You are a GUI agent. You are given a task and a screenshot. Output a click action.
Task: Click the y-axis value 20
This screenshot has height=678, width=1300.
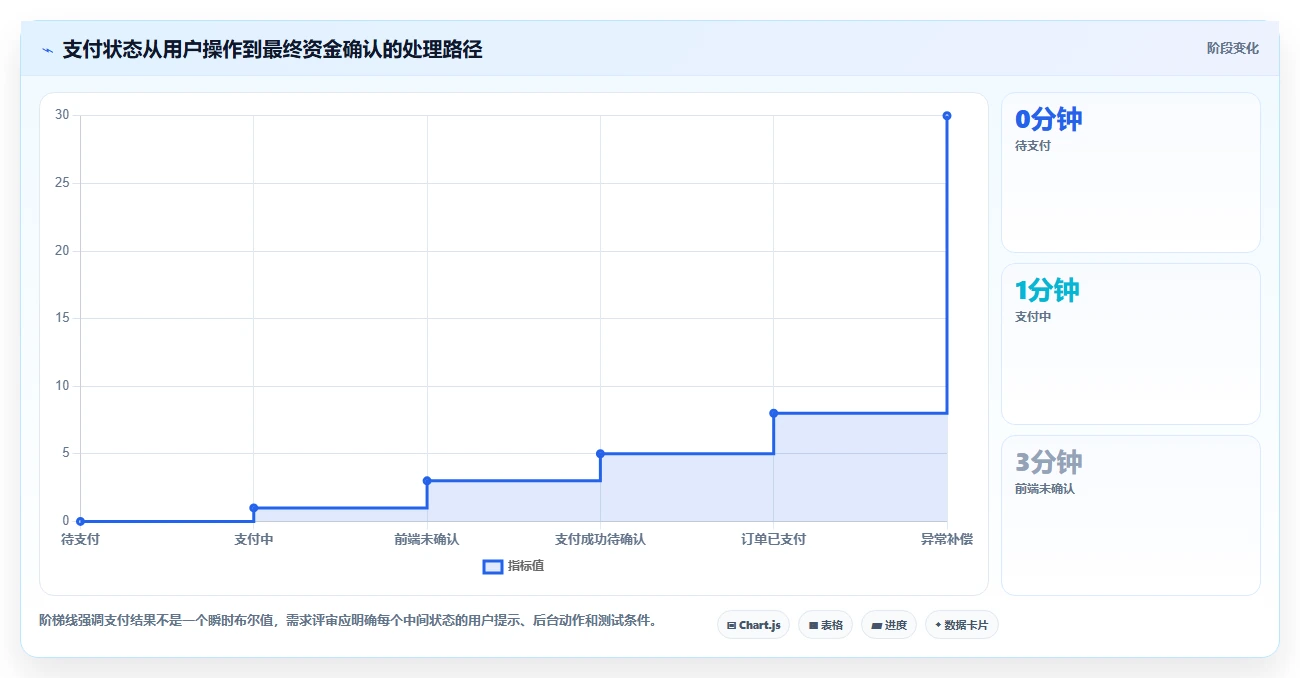(x=62, y=250)
